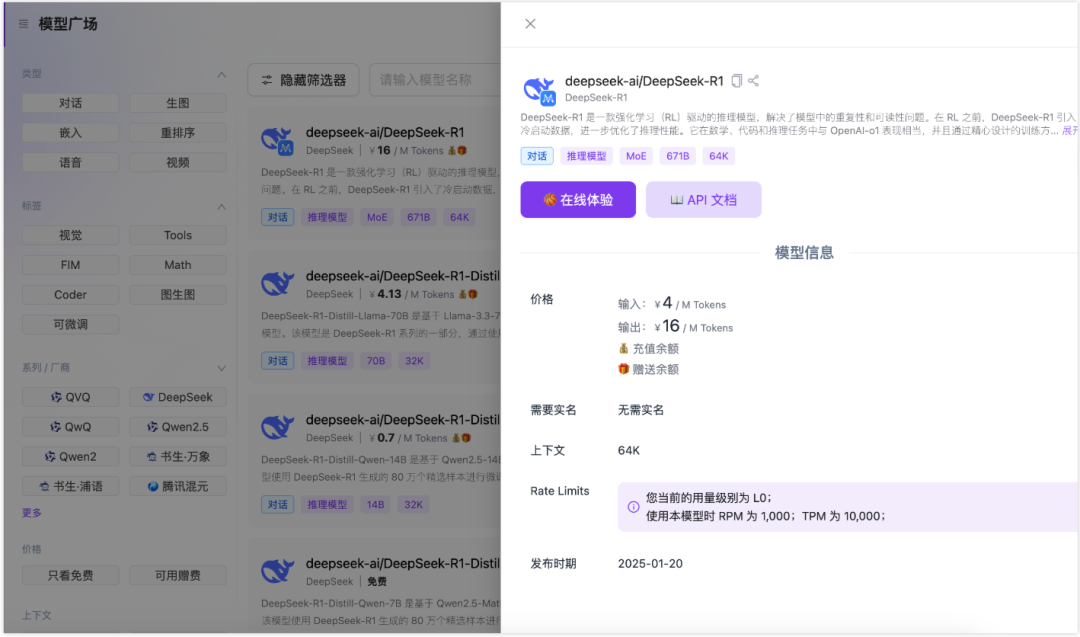Click 64K tag in detail panel
The height and width of the screenshot is (637, 1080).
tap(718, 156)
